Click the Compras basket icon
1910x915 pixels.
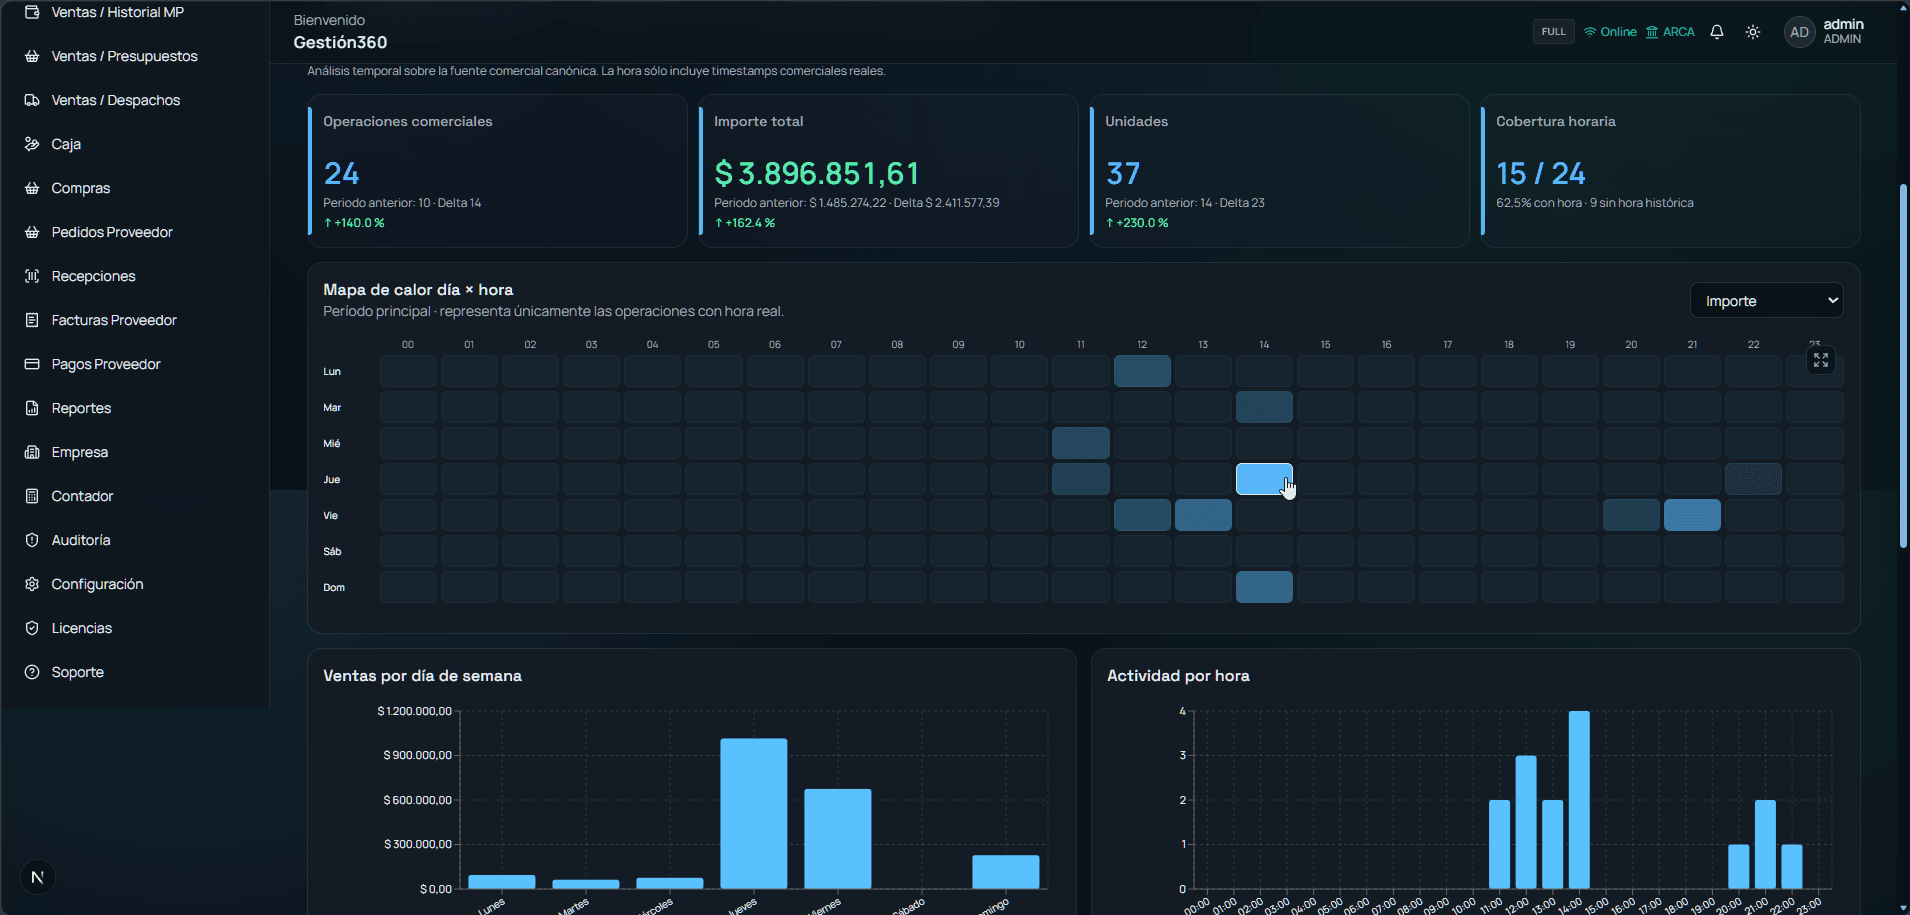[32, 188]
